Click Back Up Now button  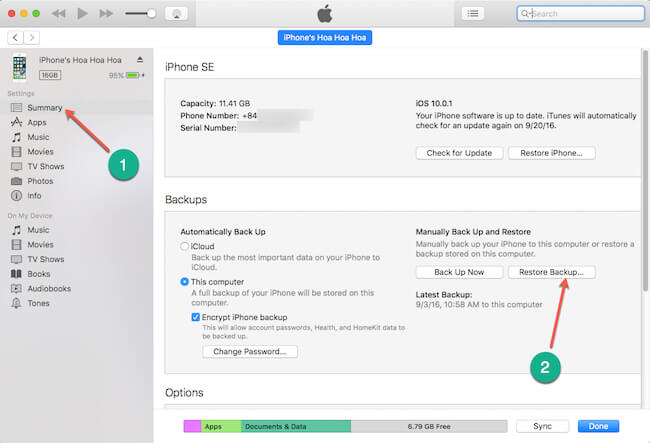459,272
